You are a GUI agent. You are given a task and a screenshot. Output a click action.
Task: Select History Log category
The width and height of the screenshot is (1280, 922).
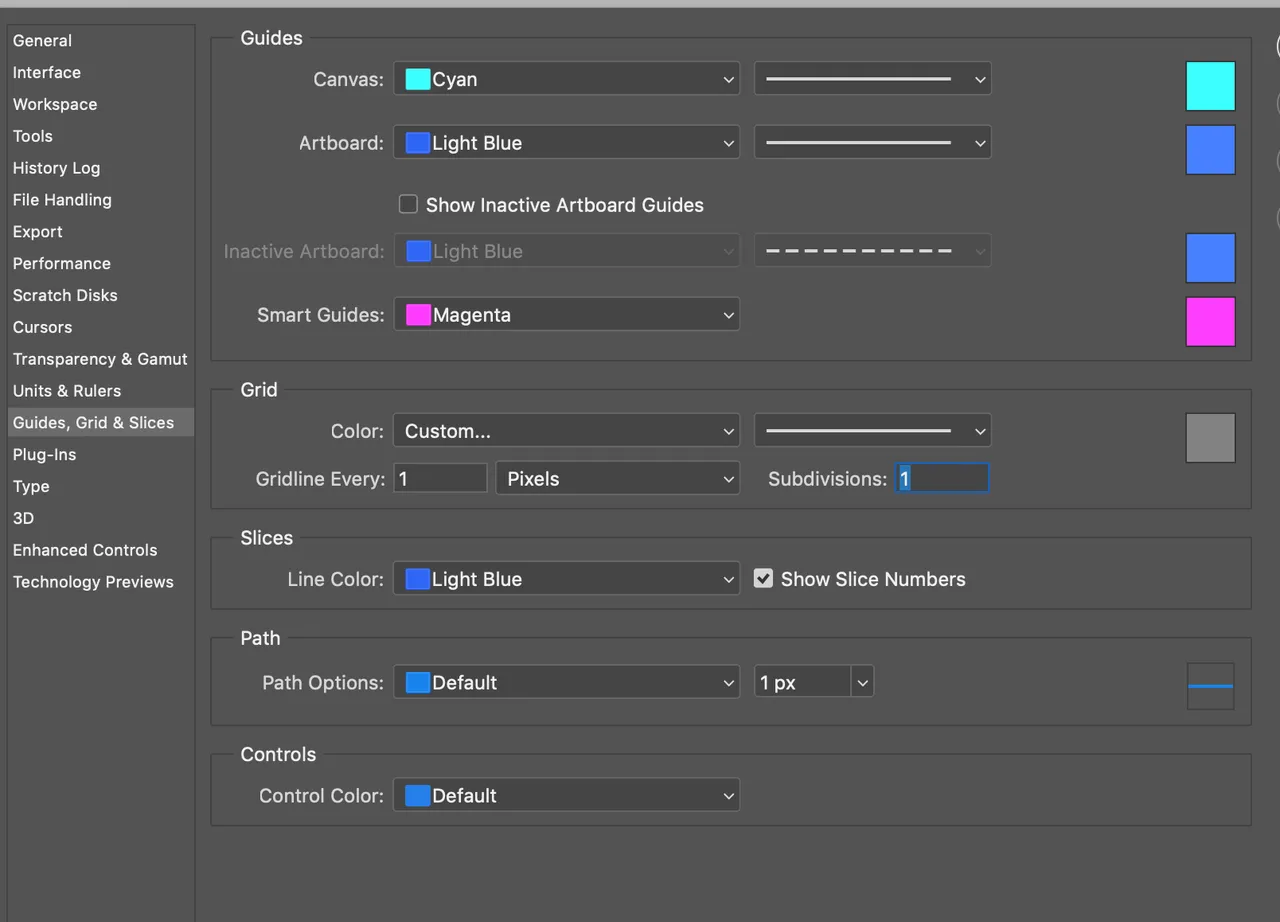[x=56, y=168]
